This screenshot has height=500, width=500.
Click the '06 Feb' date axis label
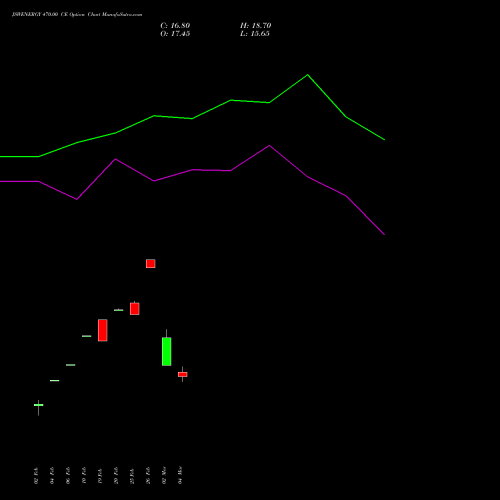click(x=68, y=476)
